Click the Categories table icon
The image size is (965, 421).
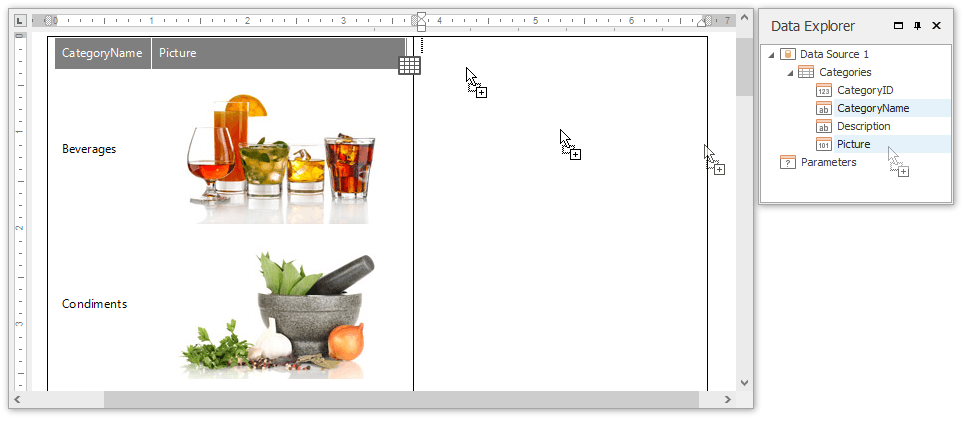[x=805, y=72]
